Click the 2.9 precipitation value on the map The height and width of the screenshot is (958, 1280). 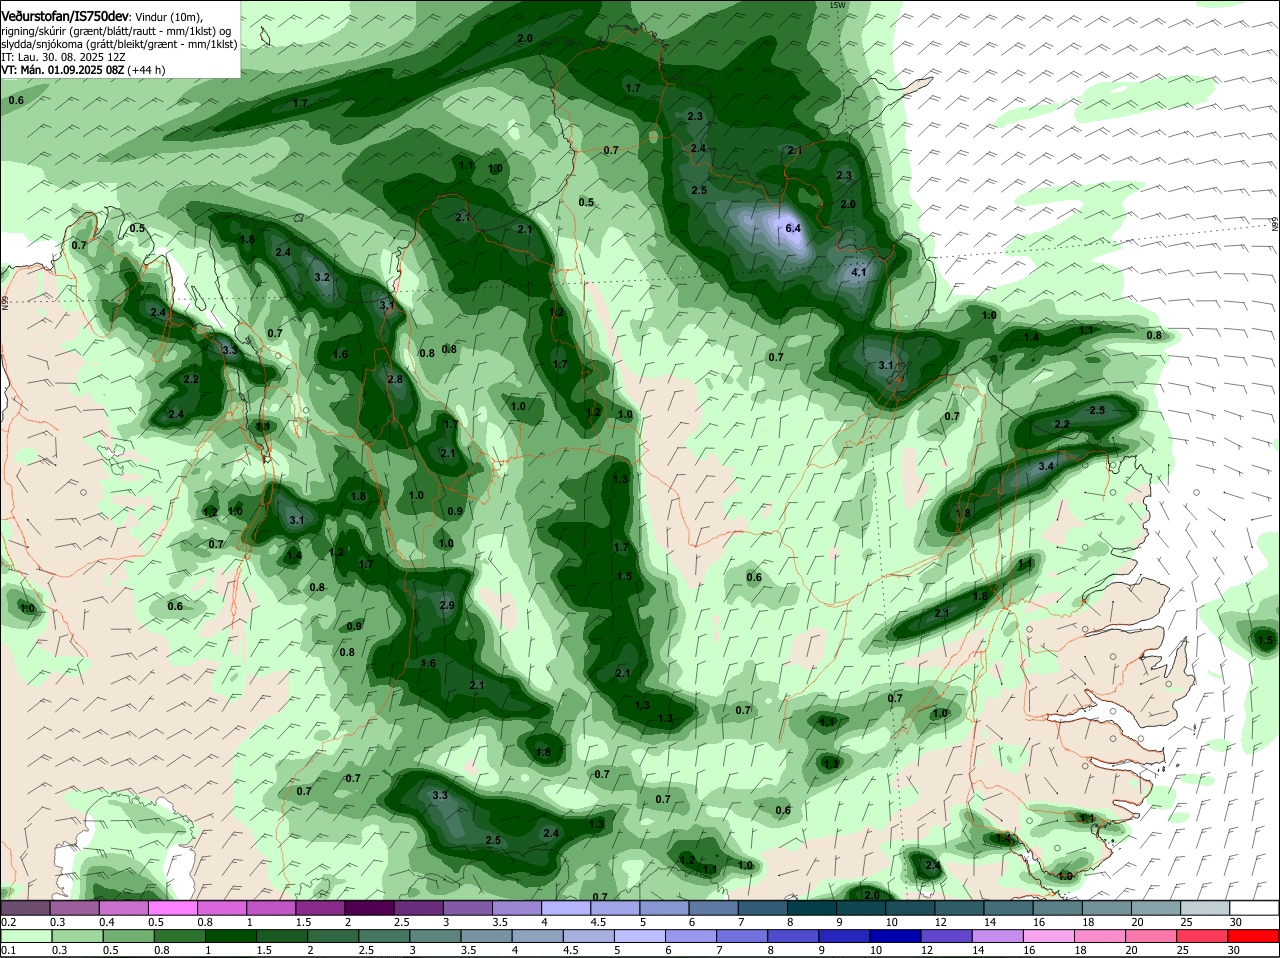click(447, 605)
